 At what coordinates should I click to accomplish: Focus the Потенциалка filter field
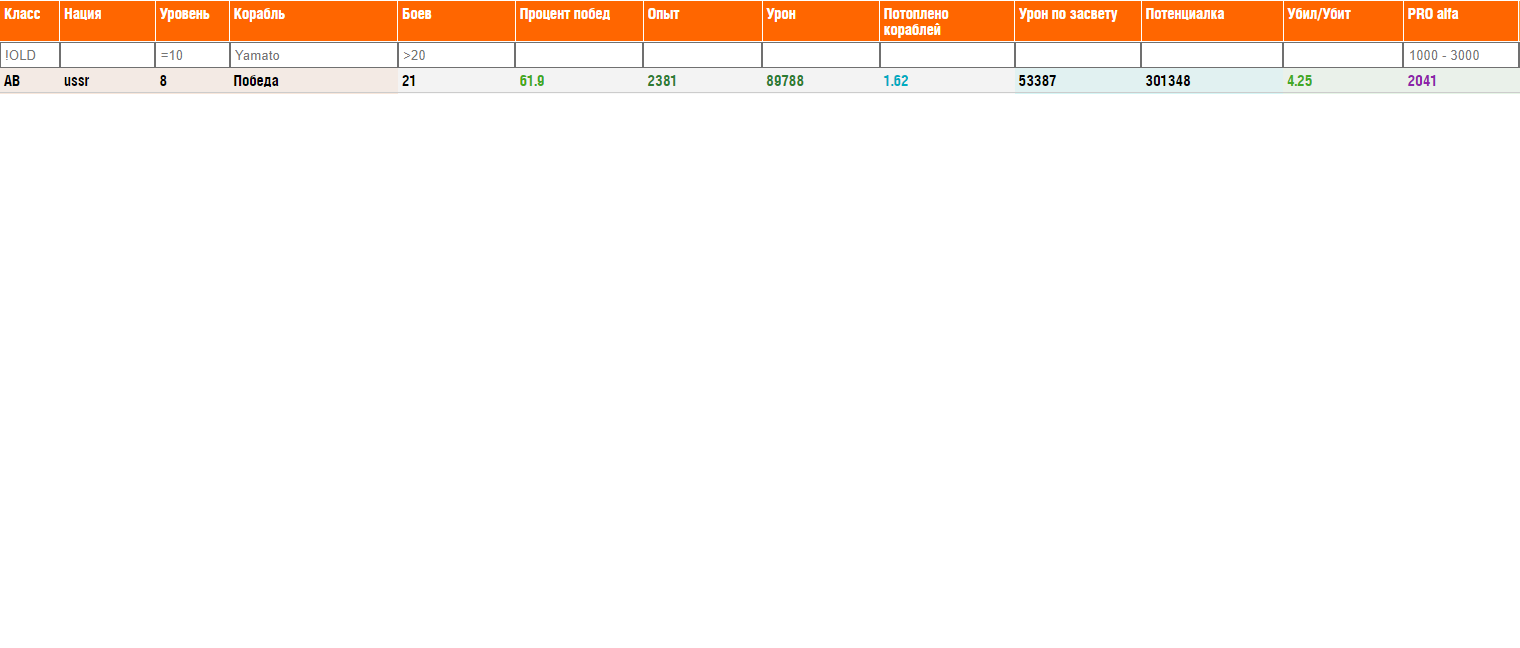point(1212,55)
